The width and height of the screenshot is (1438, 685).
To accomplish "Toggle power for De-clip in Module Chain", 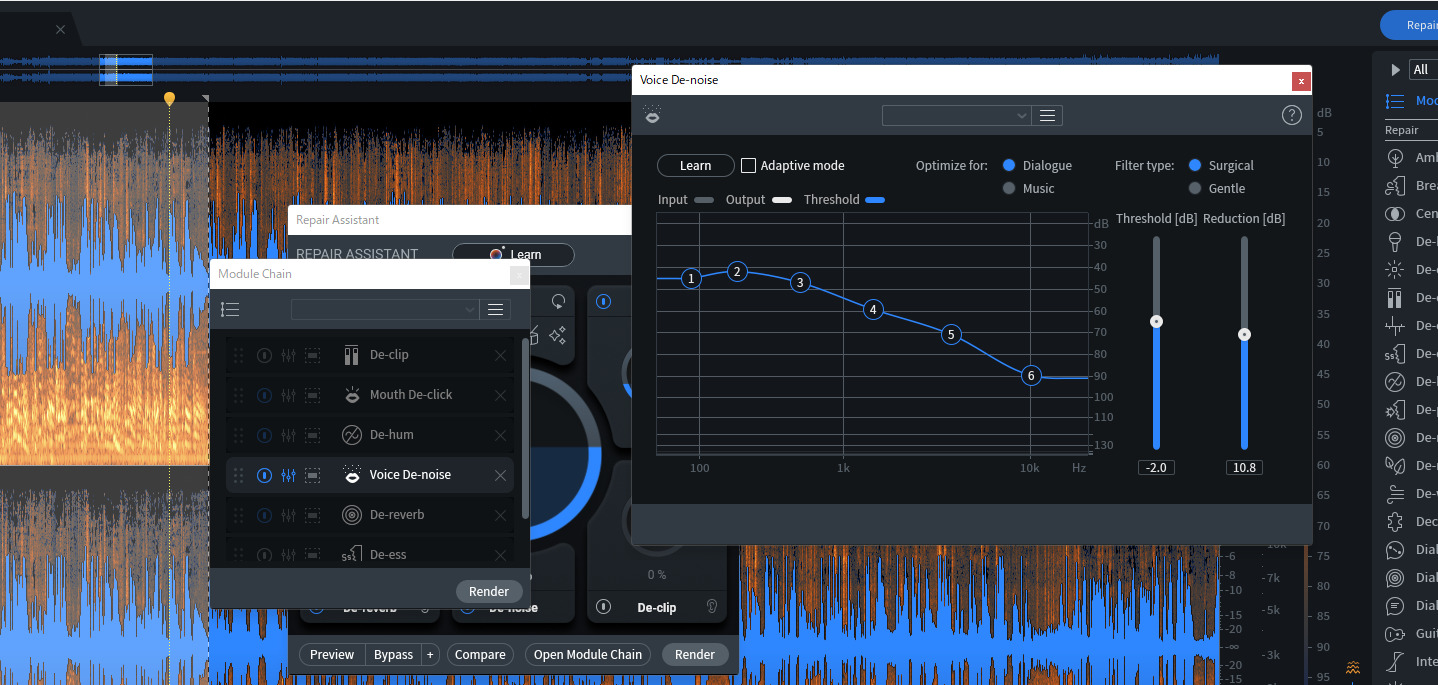I will coord(264,355).
